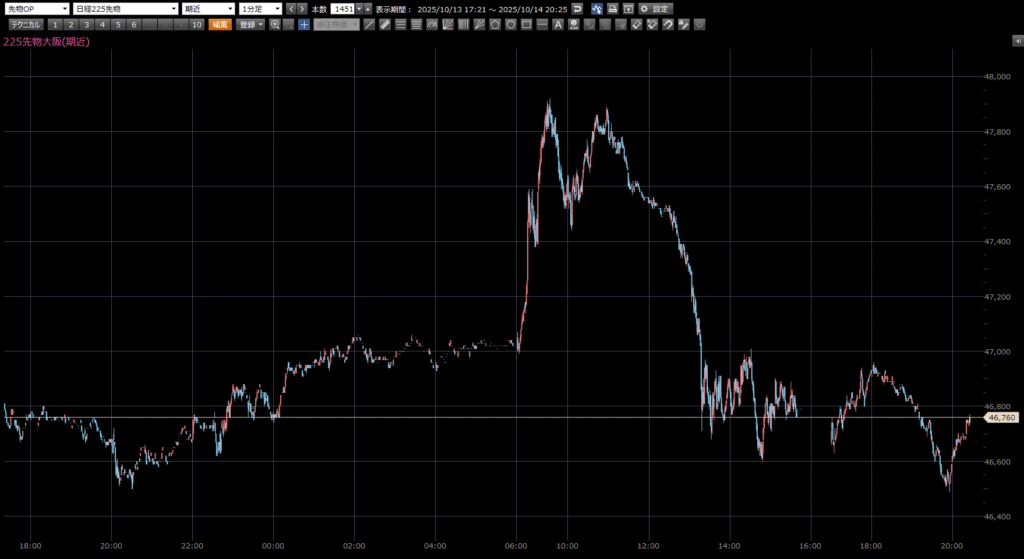Open the 先物OP product type dropdown
Screen dimensions: 1024x559
pyautogui.click(x=36, y=8)
